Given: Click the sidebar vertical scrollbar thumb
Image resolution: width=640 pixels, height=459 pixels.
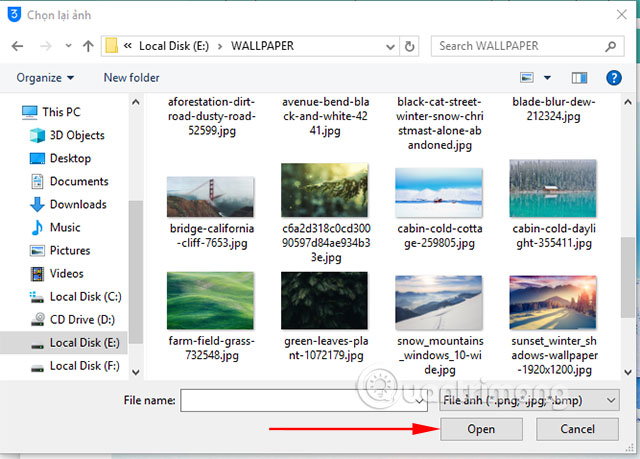Looking at the screenshot, I should click(x=136, y=273).
